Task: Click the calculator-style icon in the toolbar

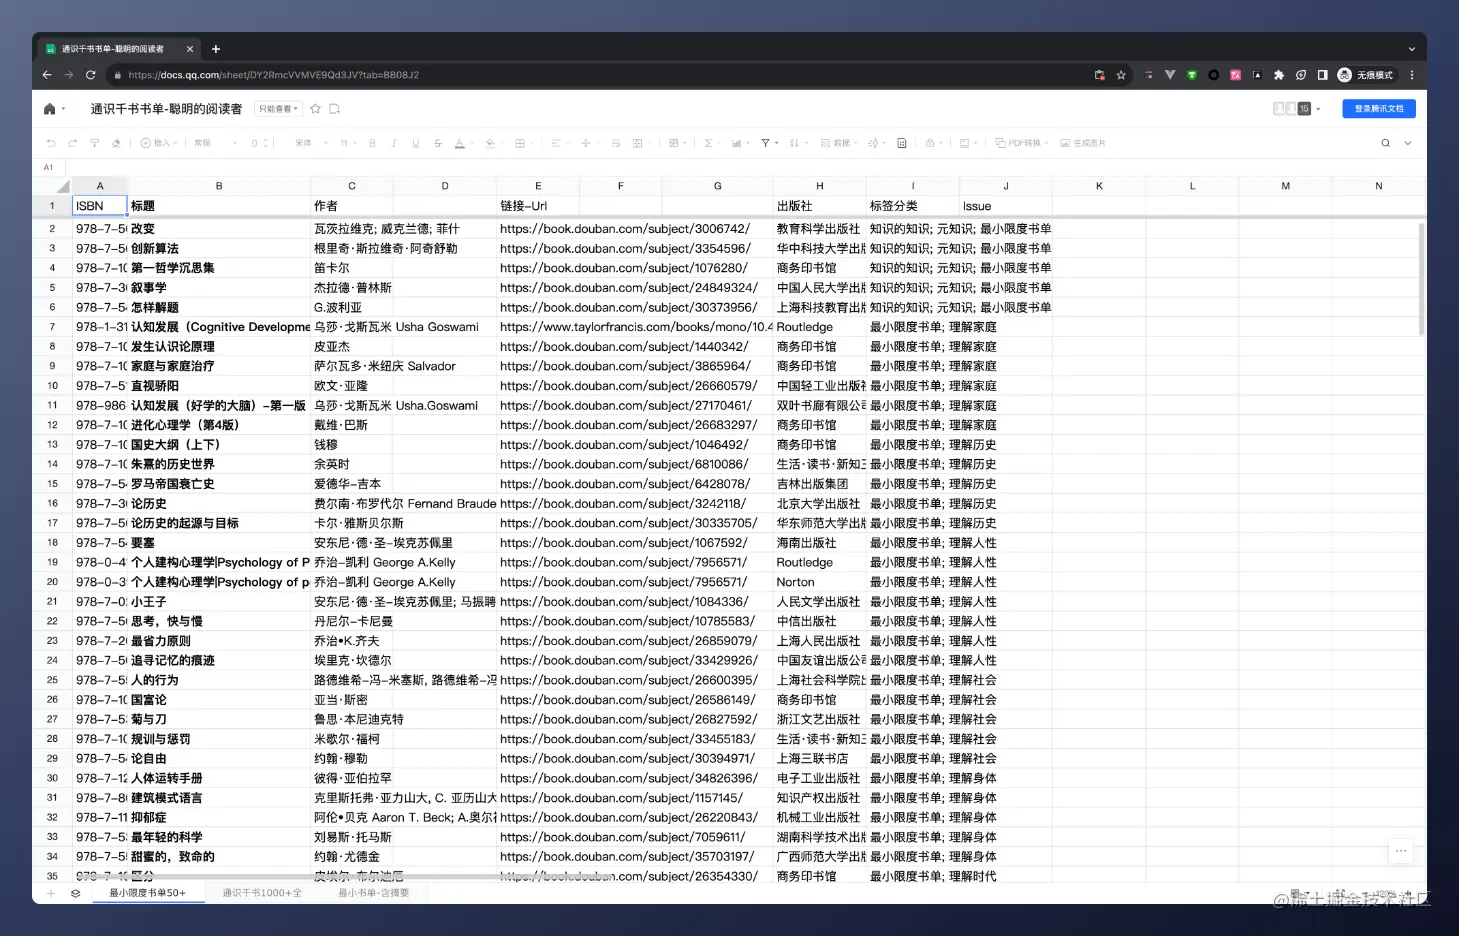Action: (x=902, y=143)
